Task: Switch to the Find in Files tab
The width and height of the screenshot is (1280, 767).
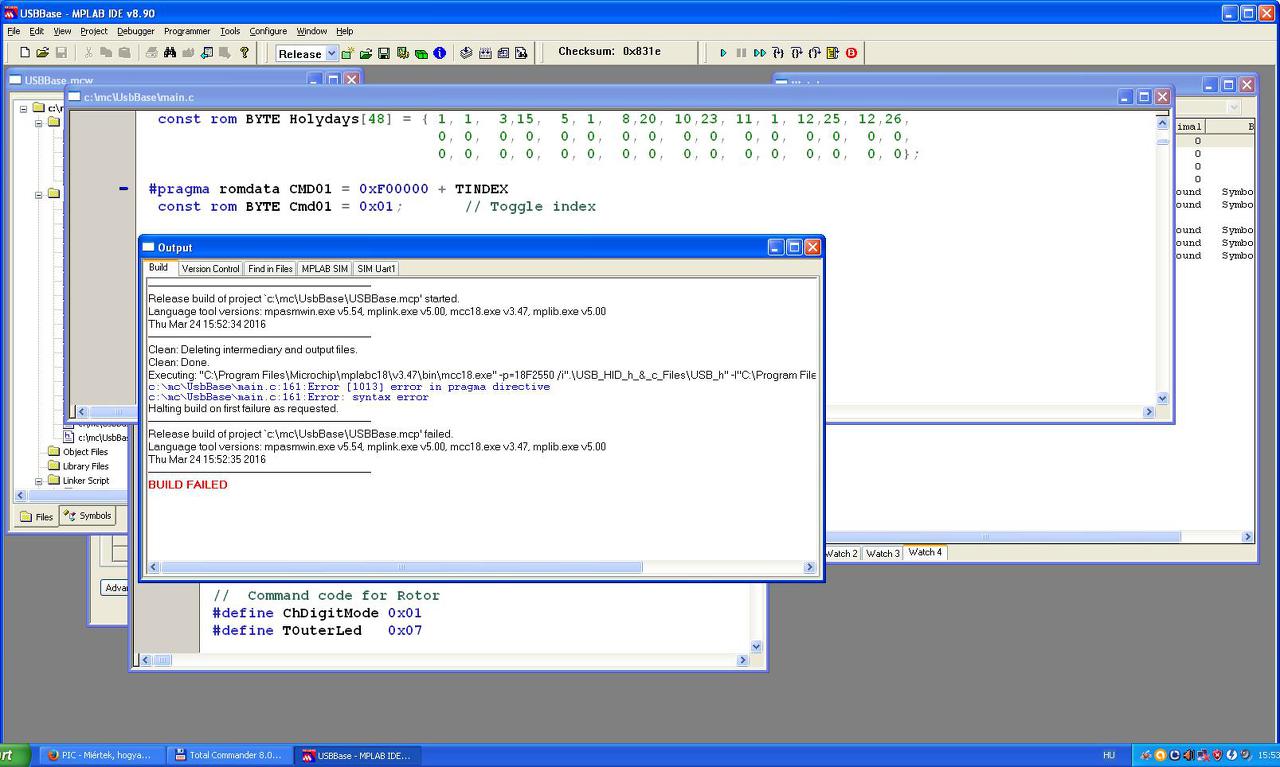Action: coord(270,268)
